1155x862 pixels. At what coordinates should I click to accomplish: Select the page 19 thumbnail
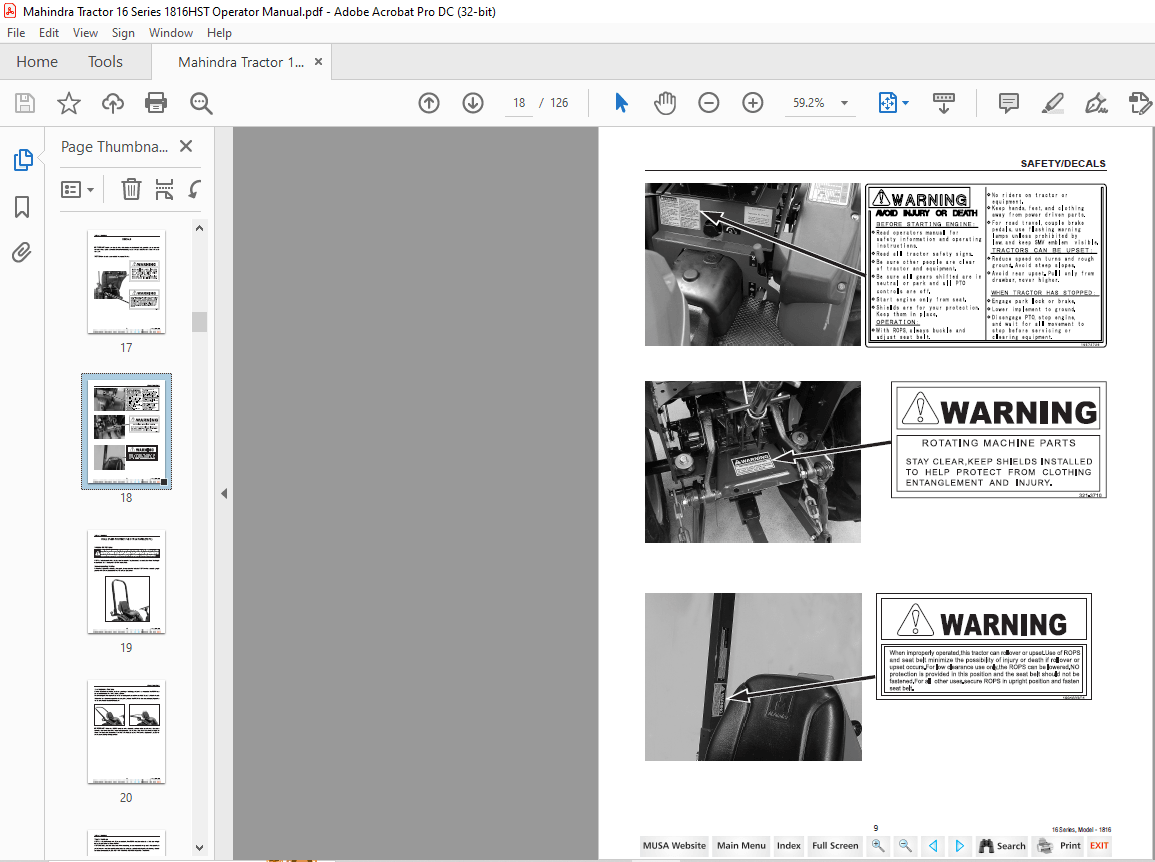(x=126, y=582)
